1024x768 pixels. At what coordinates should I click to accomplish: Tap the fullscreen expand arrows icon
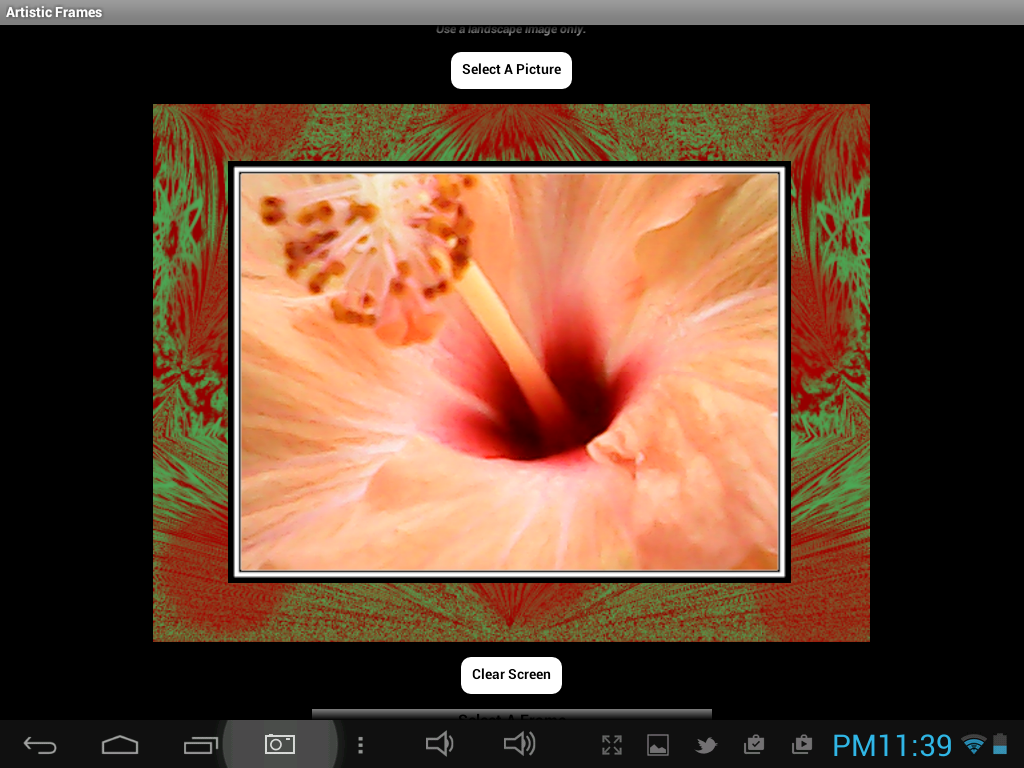click(612, 745)
